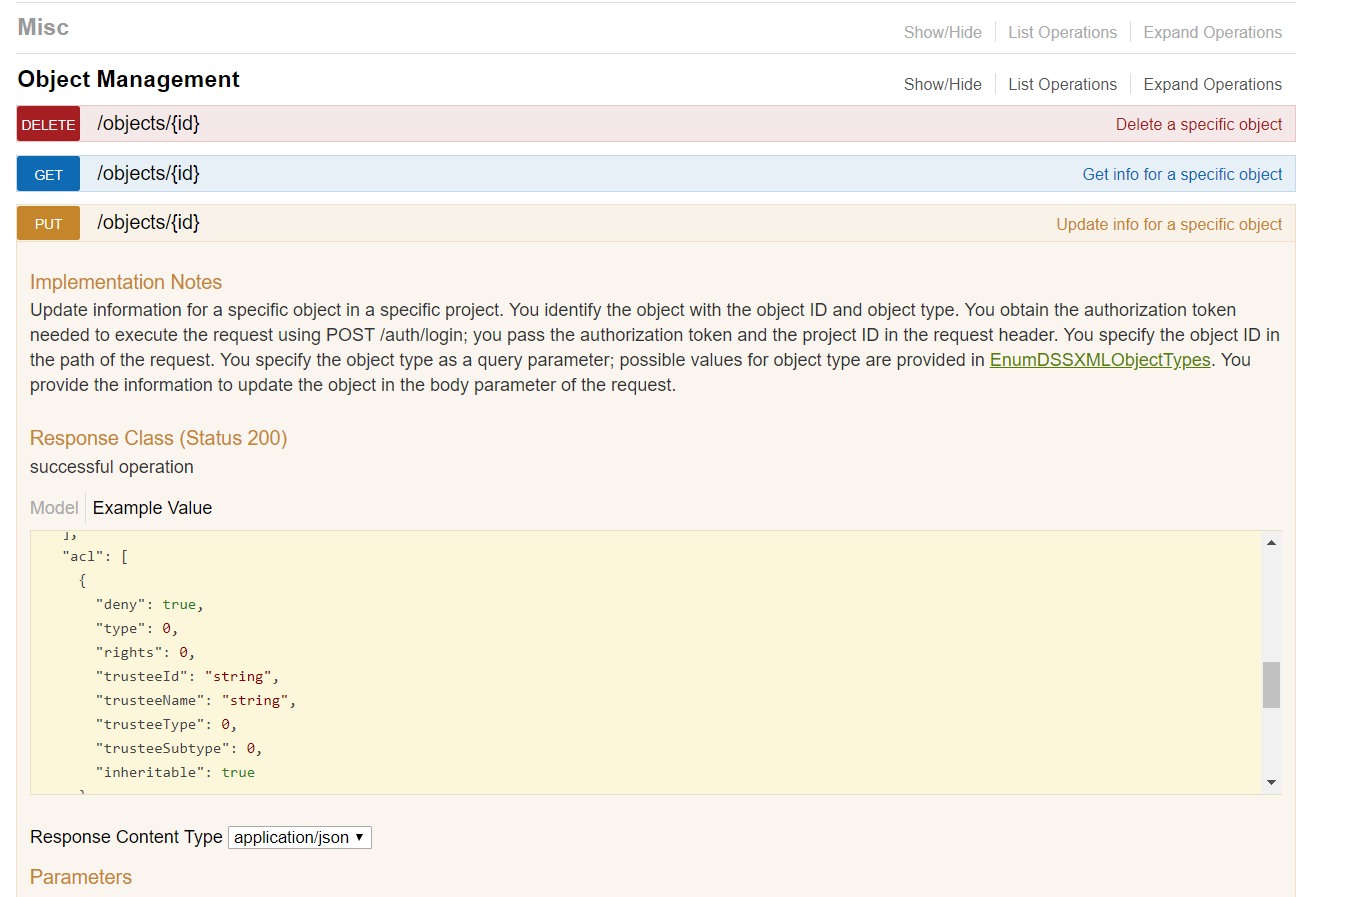
Task: Switch to the Model tab
Action: (54, 507)
